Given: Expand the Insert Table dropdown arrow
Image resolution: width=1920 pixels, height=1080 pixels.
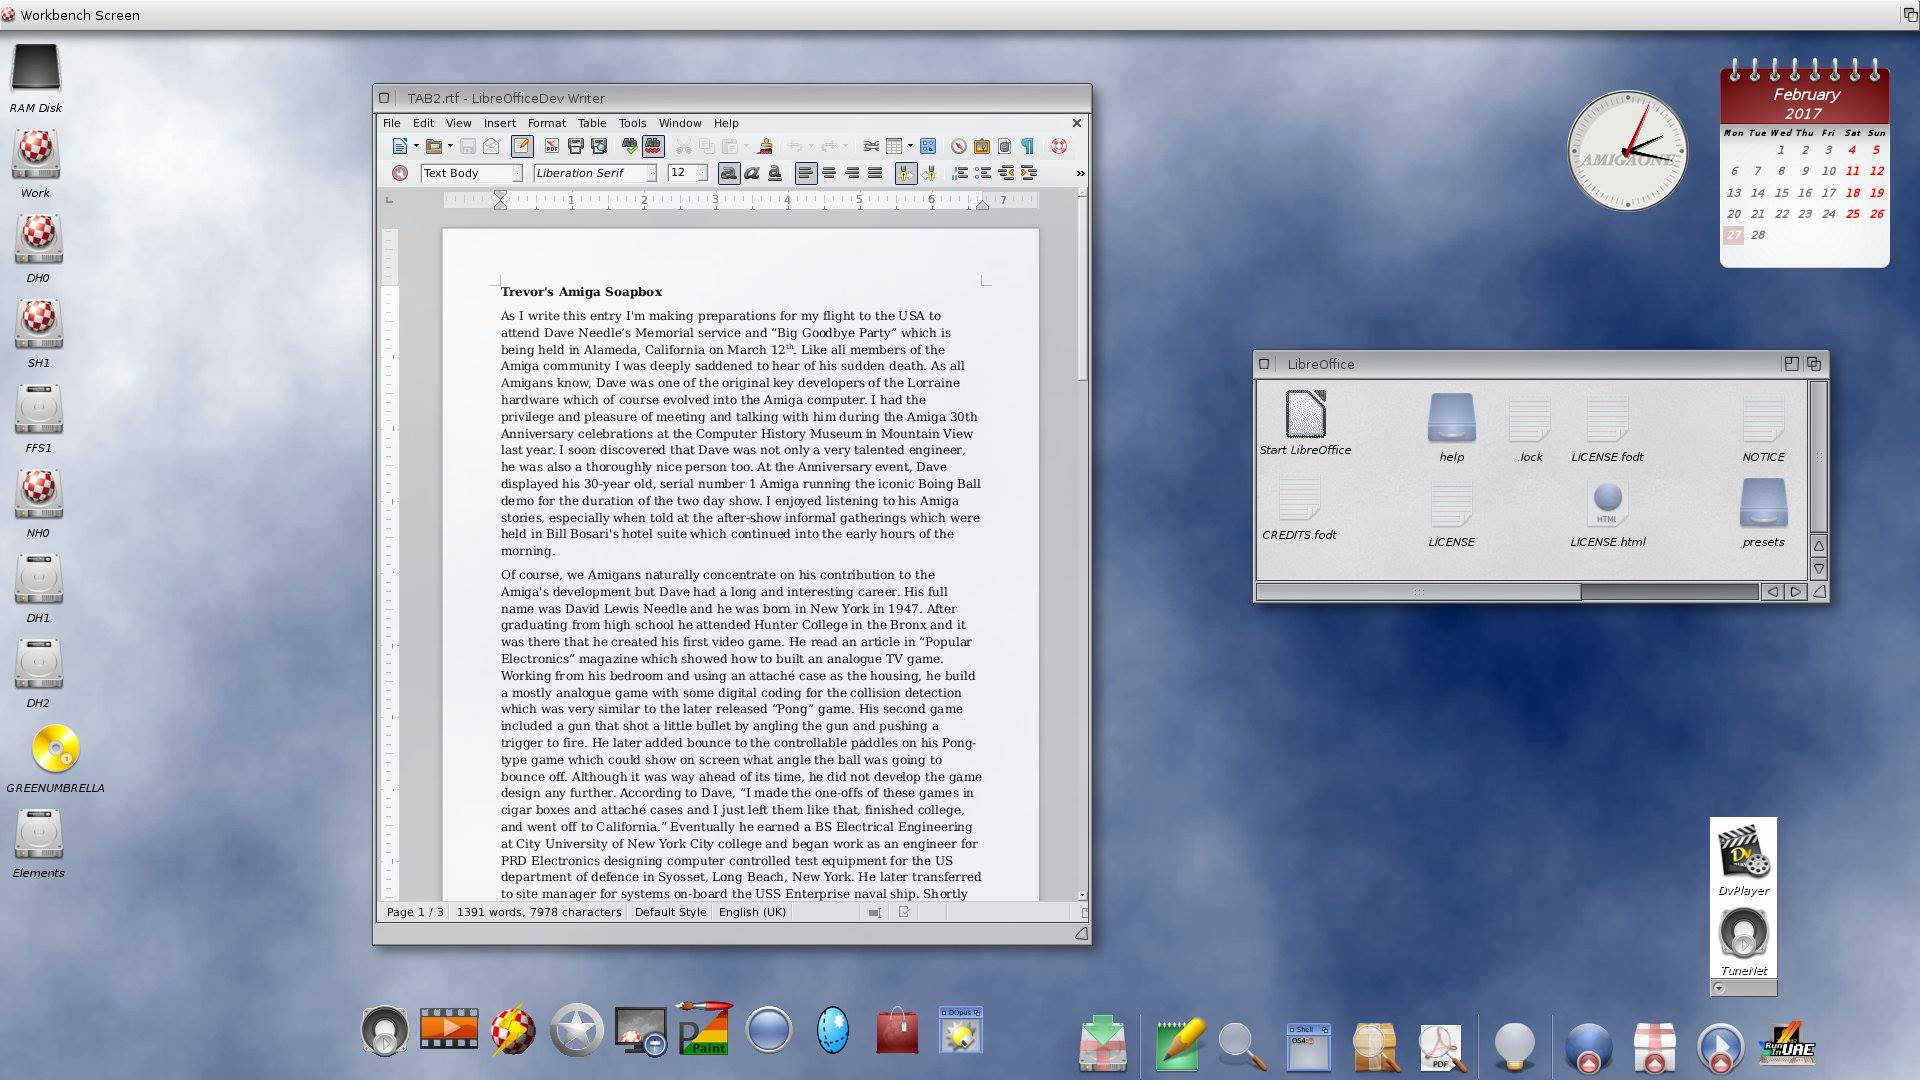Looking at the screenshot, I should tap(910, 146).
